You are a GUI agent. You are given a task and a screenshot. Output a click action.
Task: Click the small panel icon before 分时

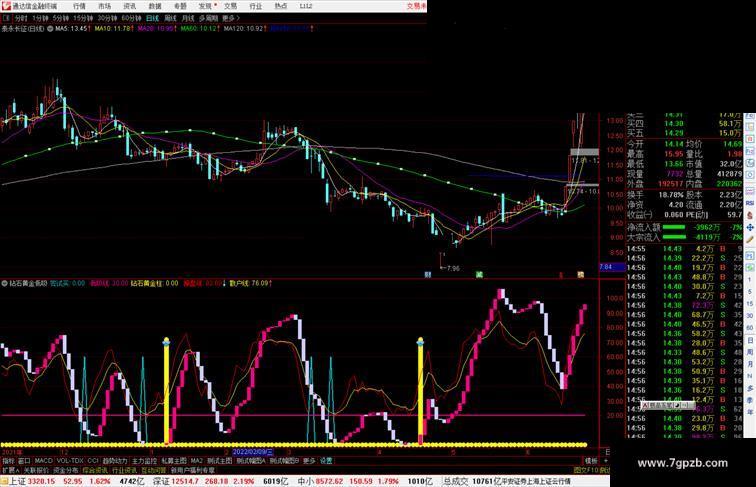point(7,18)
